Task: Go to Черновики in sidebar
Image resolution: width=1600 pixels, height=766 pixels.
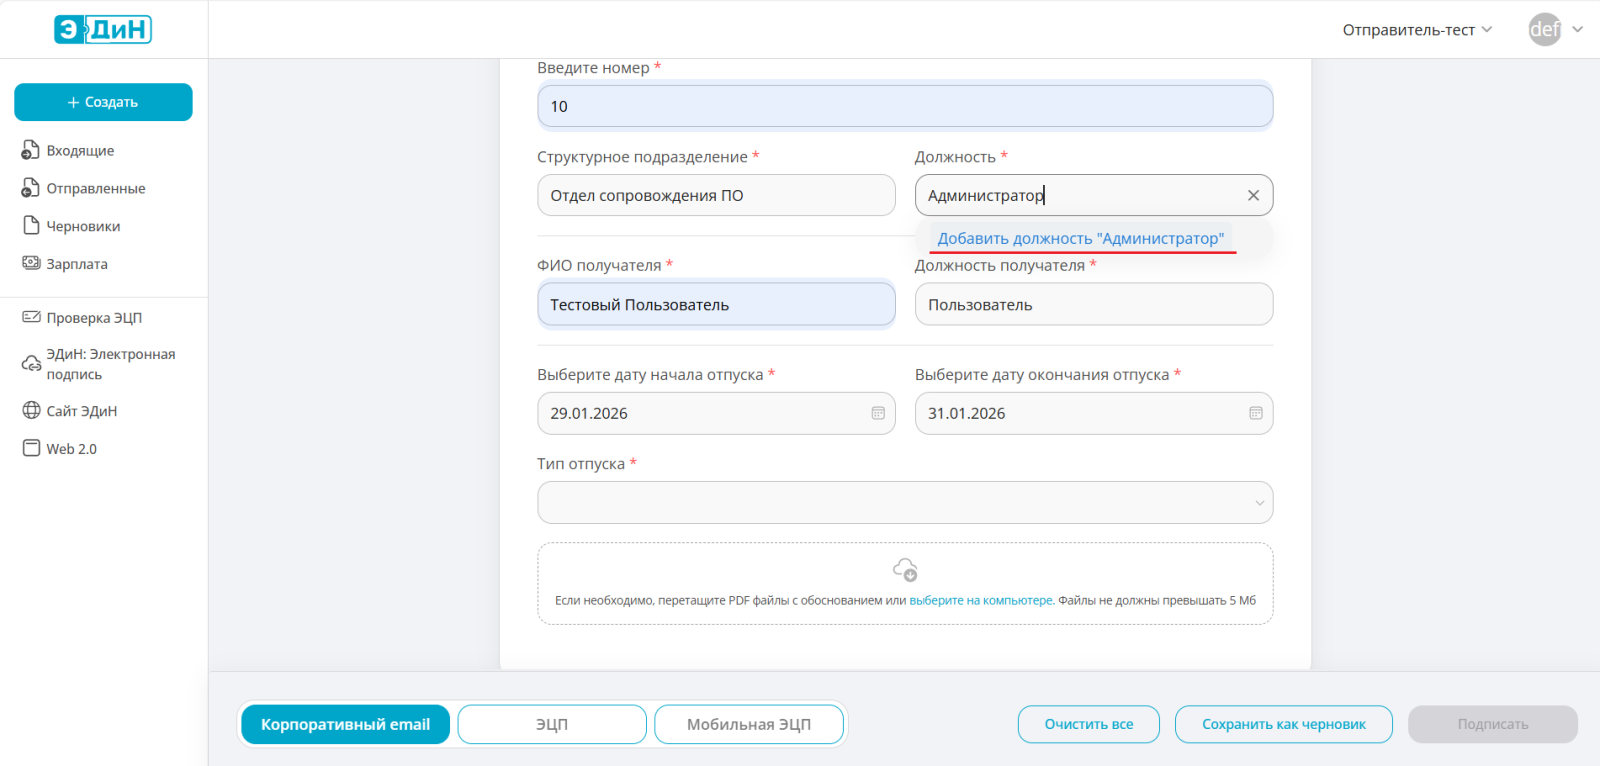Action: click(x=83, y=226)
